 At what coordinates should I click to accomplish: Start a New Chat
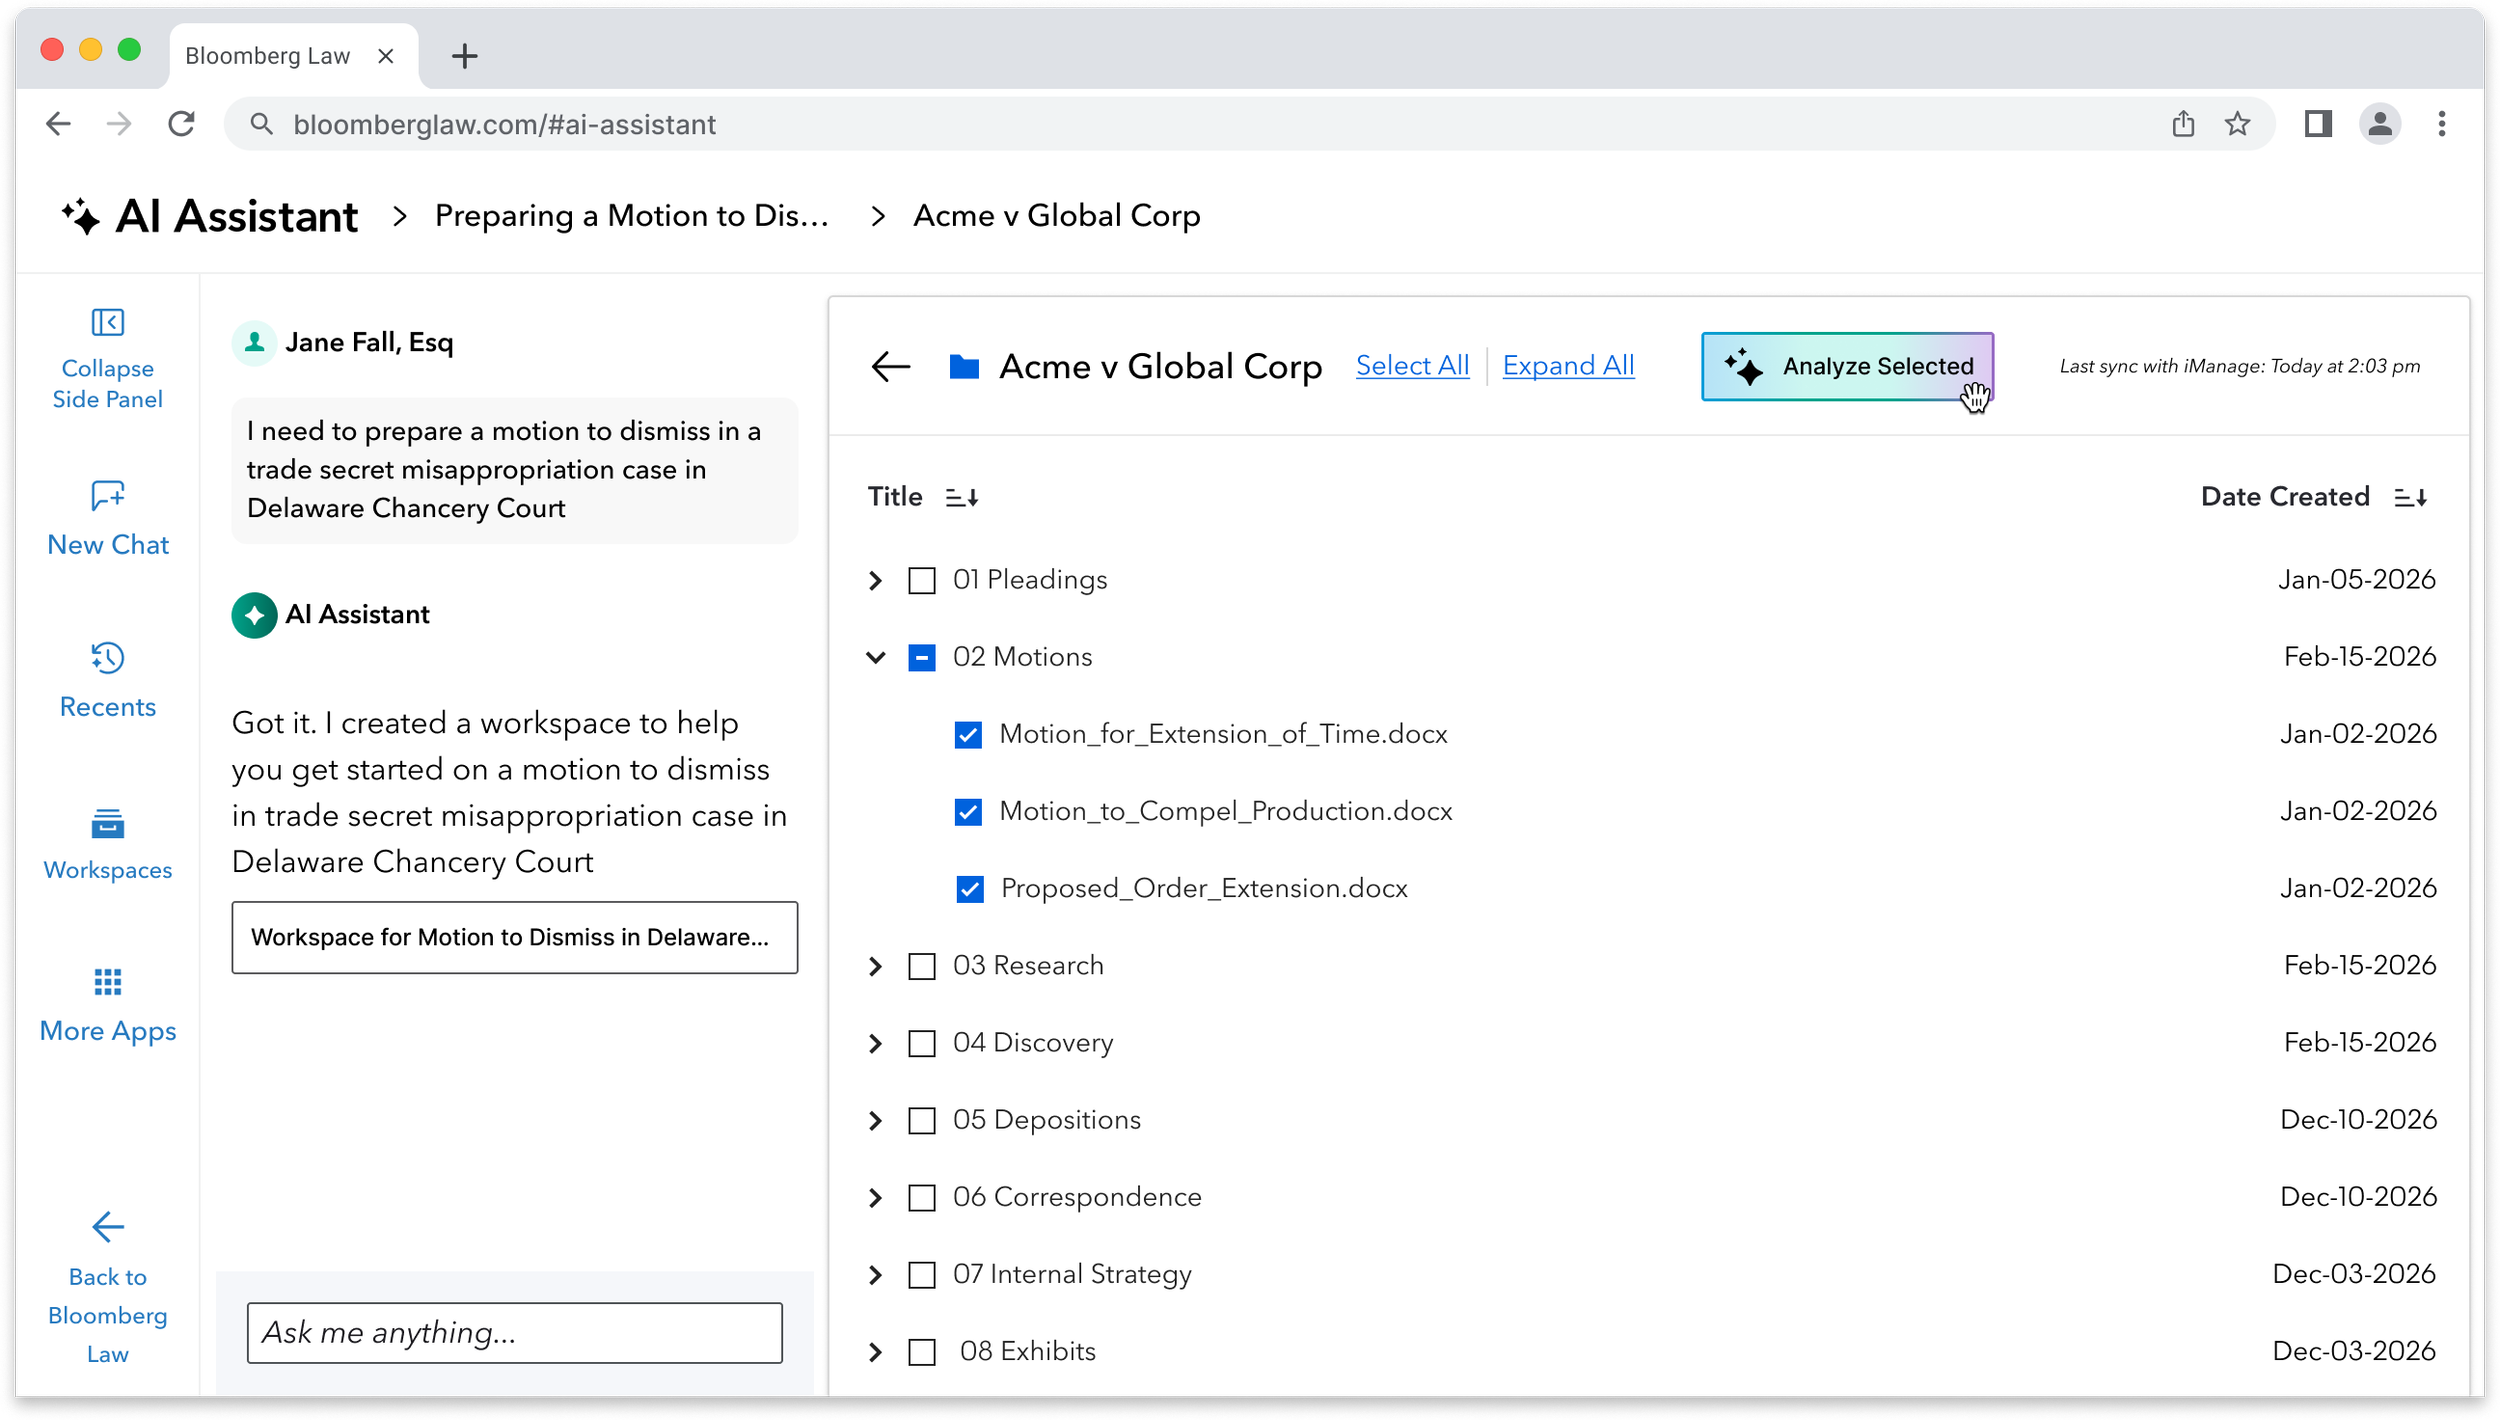[106, 520]
